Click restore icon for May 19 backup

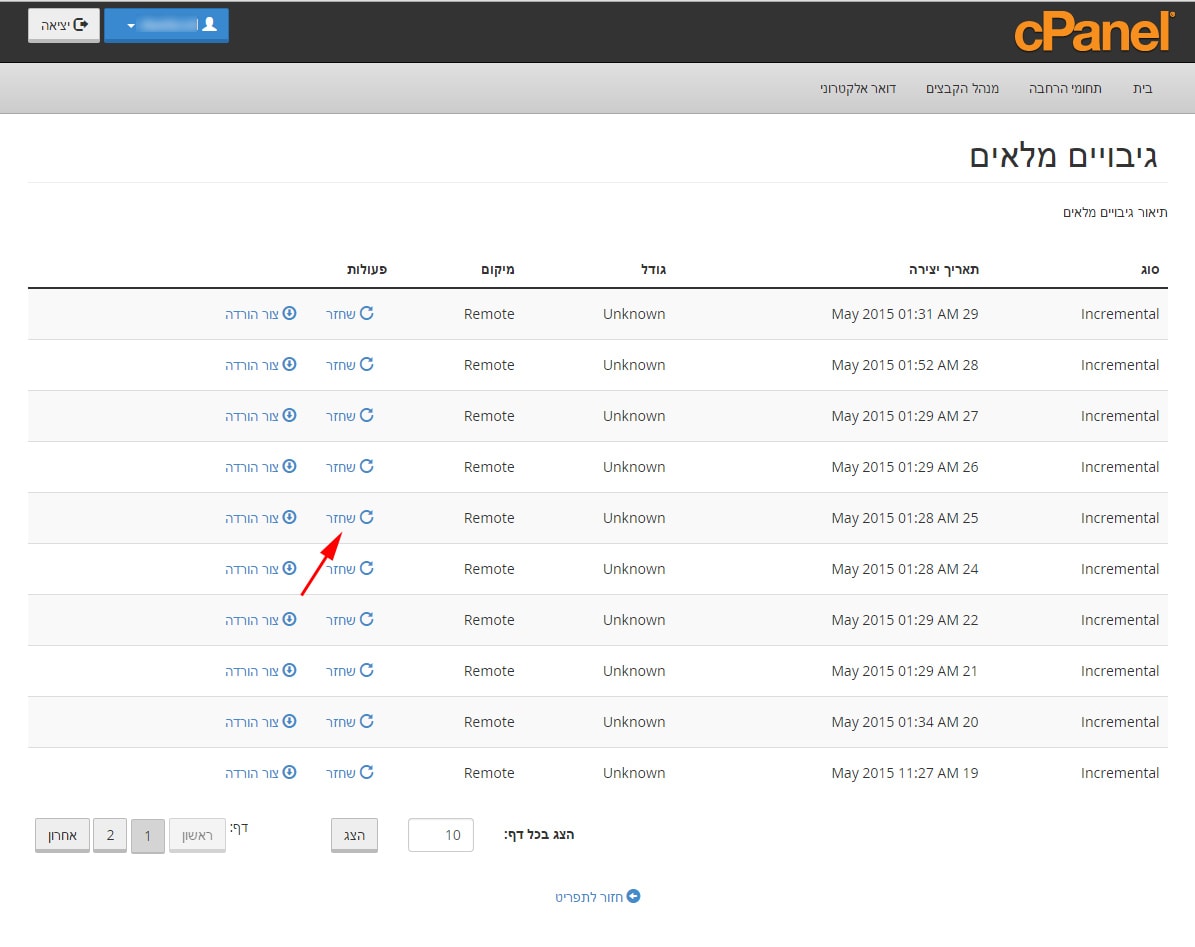tap(367, 773)
